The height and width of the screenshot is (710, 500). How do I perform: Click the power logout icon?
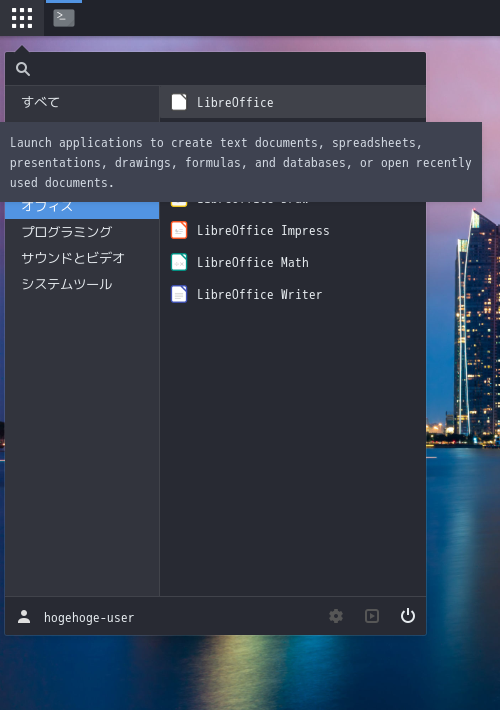(x=408, y=616)
